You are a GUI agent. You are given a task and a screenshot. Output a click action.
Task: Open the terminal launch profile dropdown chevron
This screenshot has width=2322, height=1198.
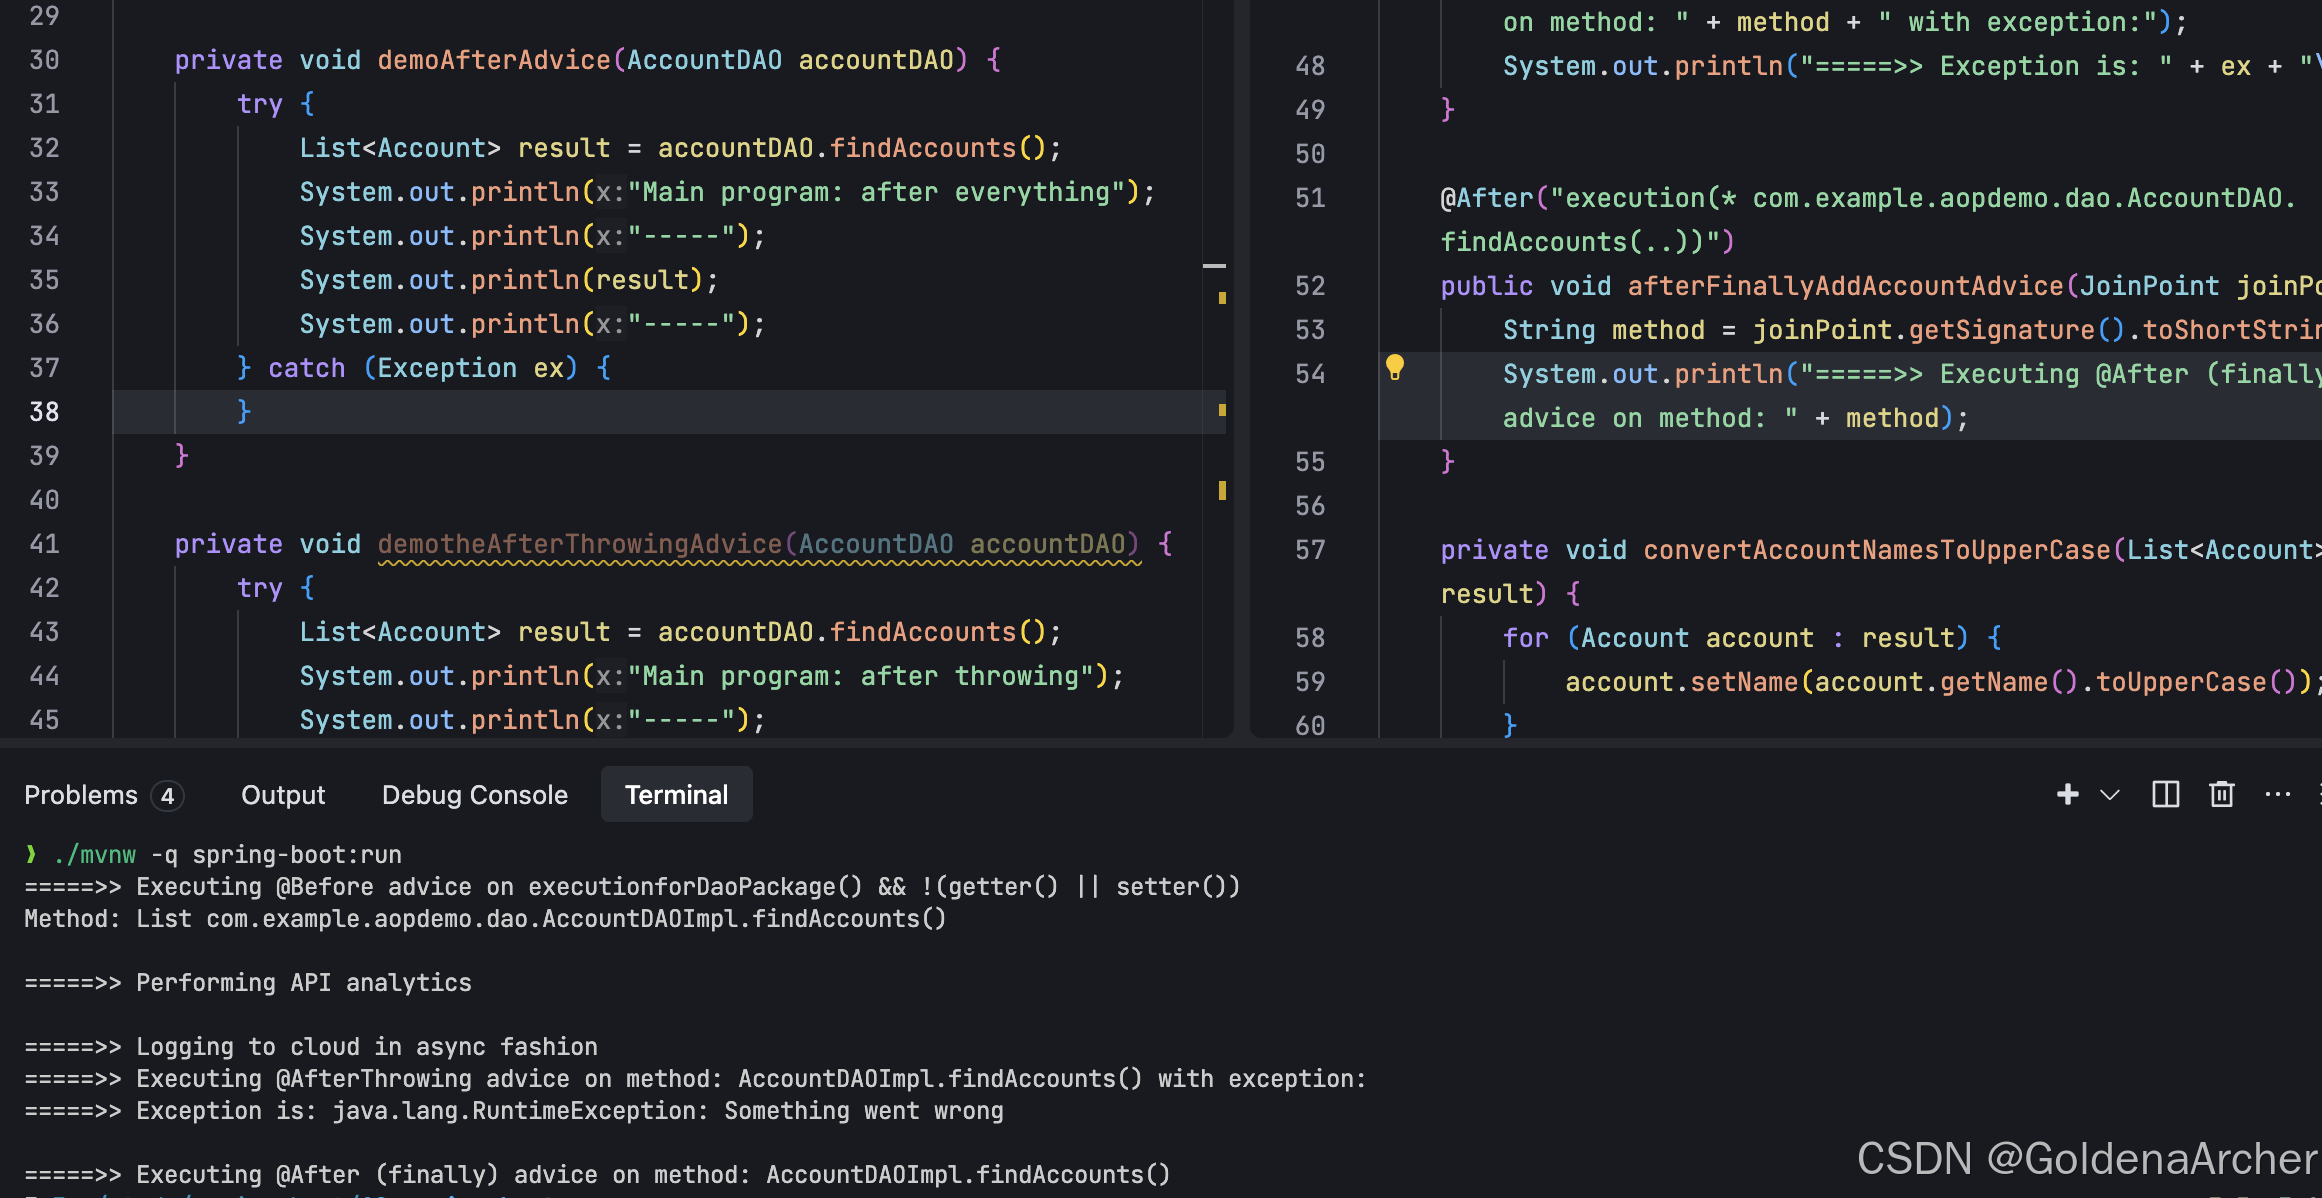[x=2110, y=795]
